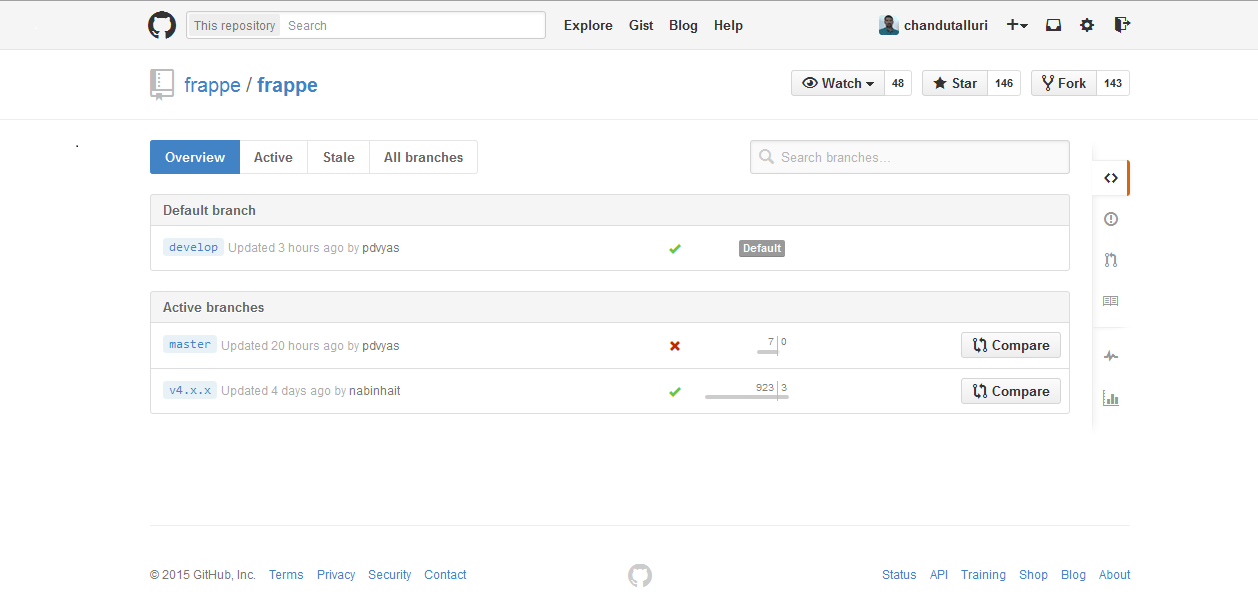Open the master branch
Image resolution: width=1258 pixels, height=610 pixels.
(190, 344)
